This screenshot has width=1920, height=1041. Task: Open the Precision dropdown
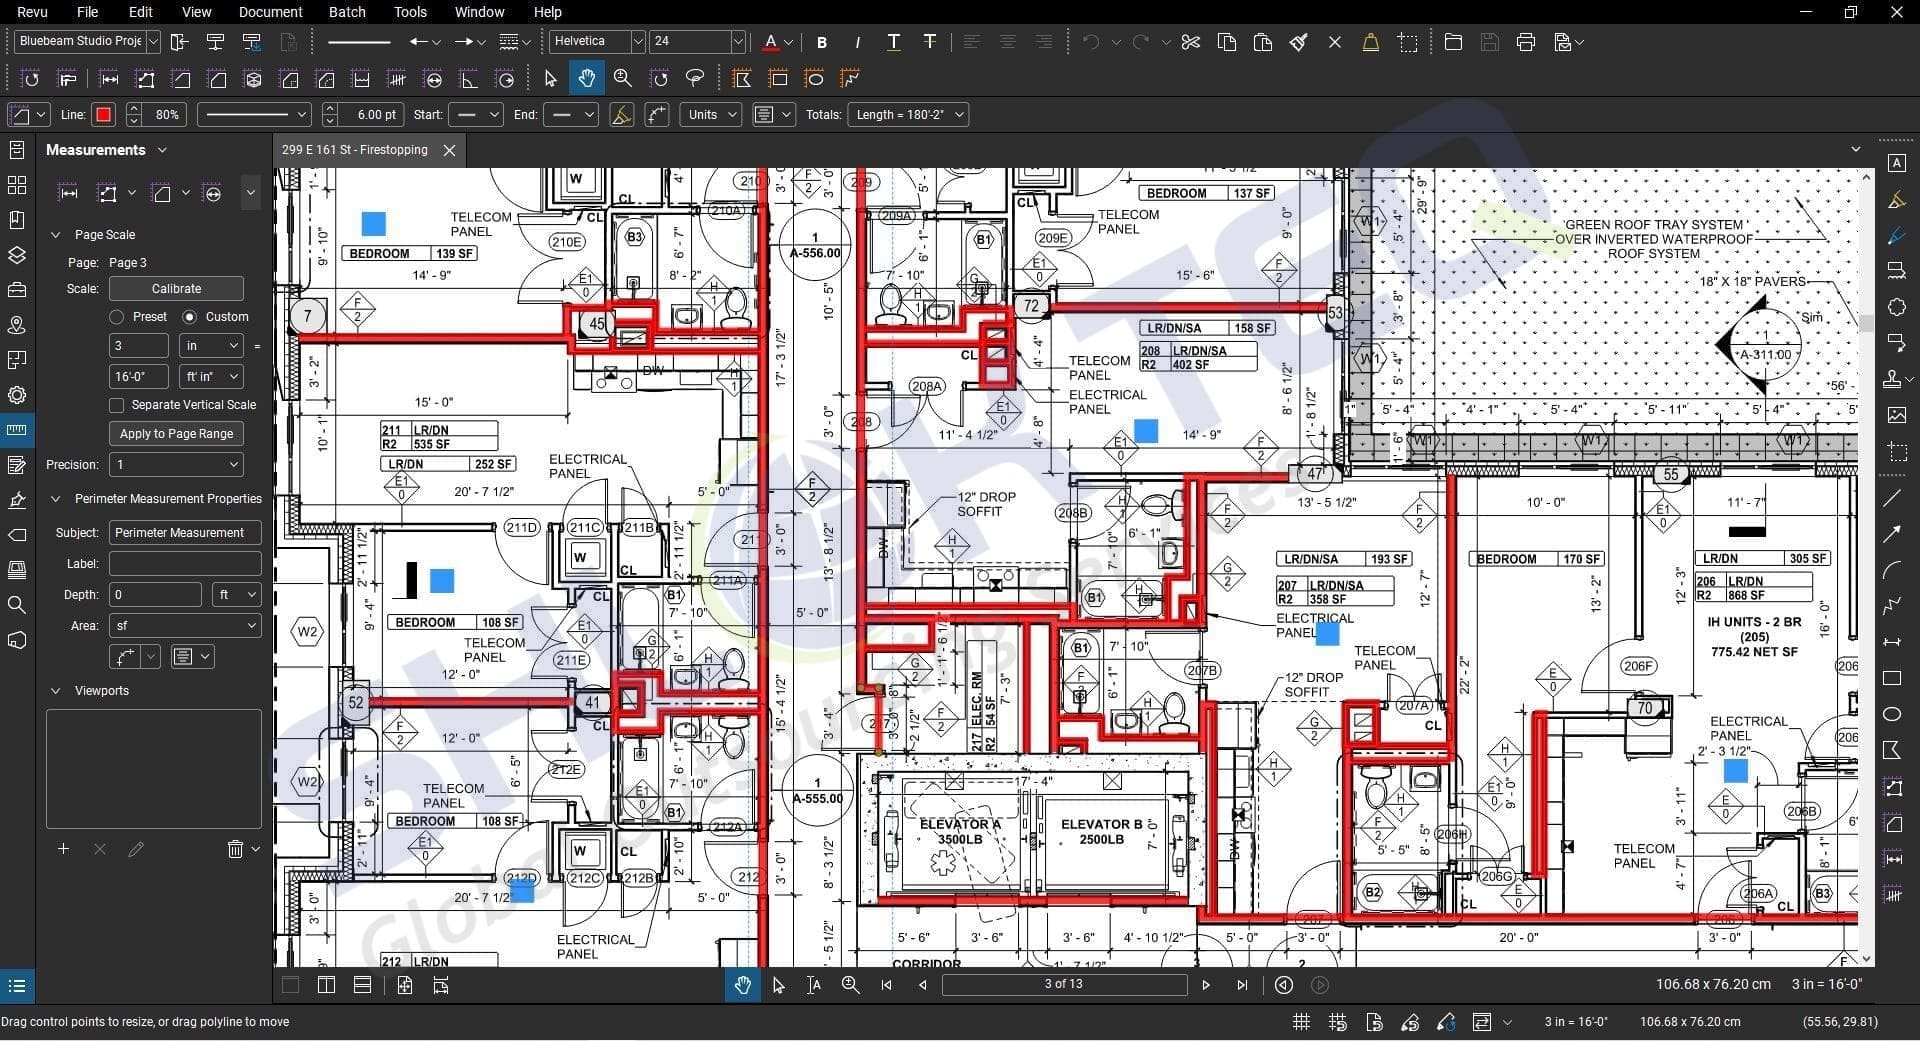coord(176,464)
